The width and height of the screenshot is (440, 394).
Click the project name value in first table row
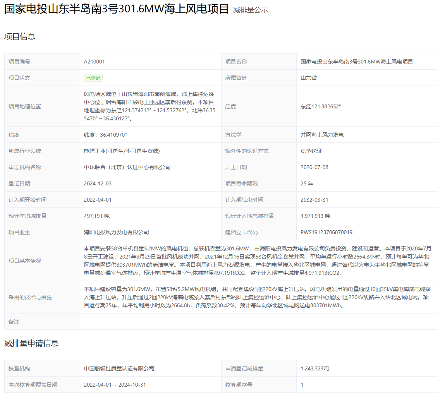tap(357, 61)
